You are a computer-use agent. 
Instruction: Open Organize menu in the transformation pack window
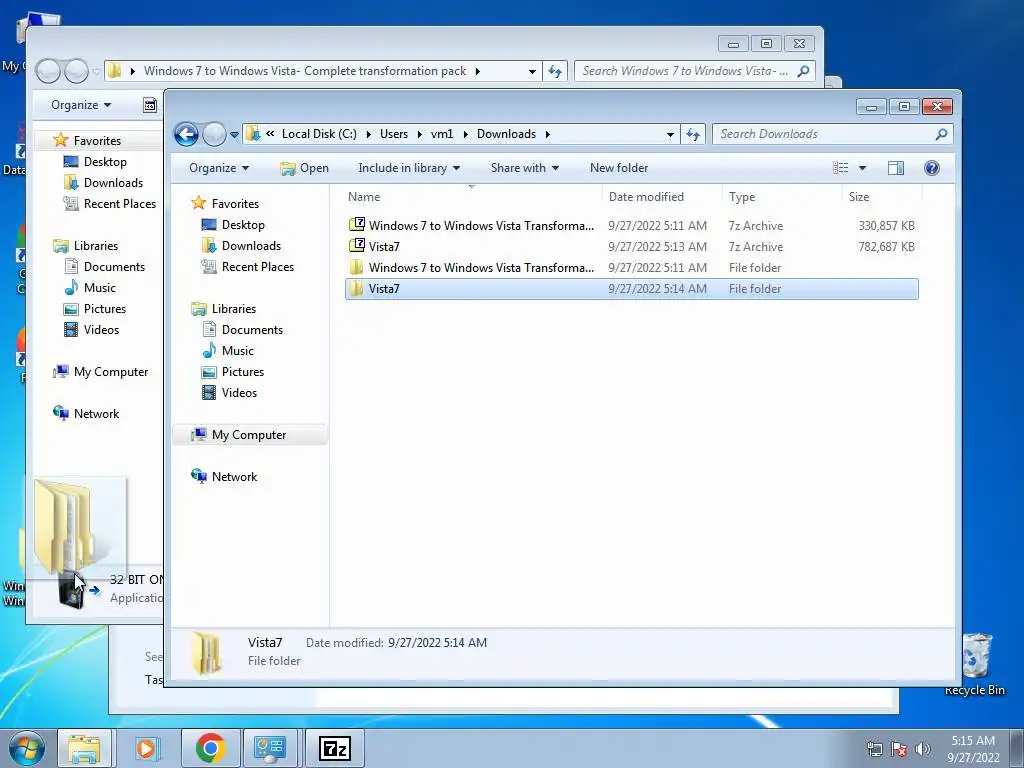[81, 105]
